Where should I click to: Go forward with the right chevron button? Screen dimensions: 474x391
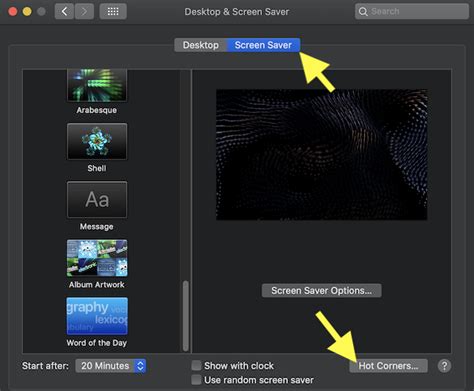tap(84, 12)
